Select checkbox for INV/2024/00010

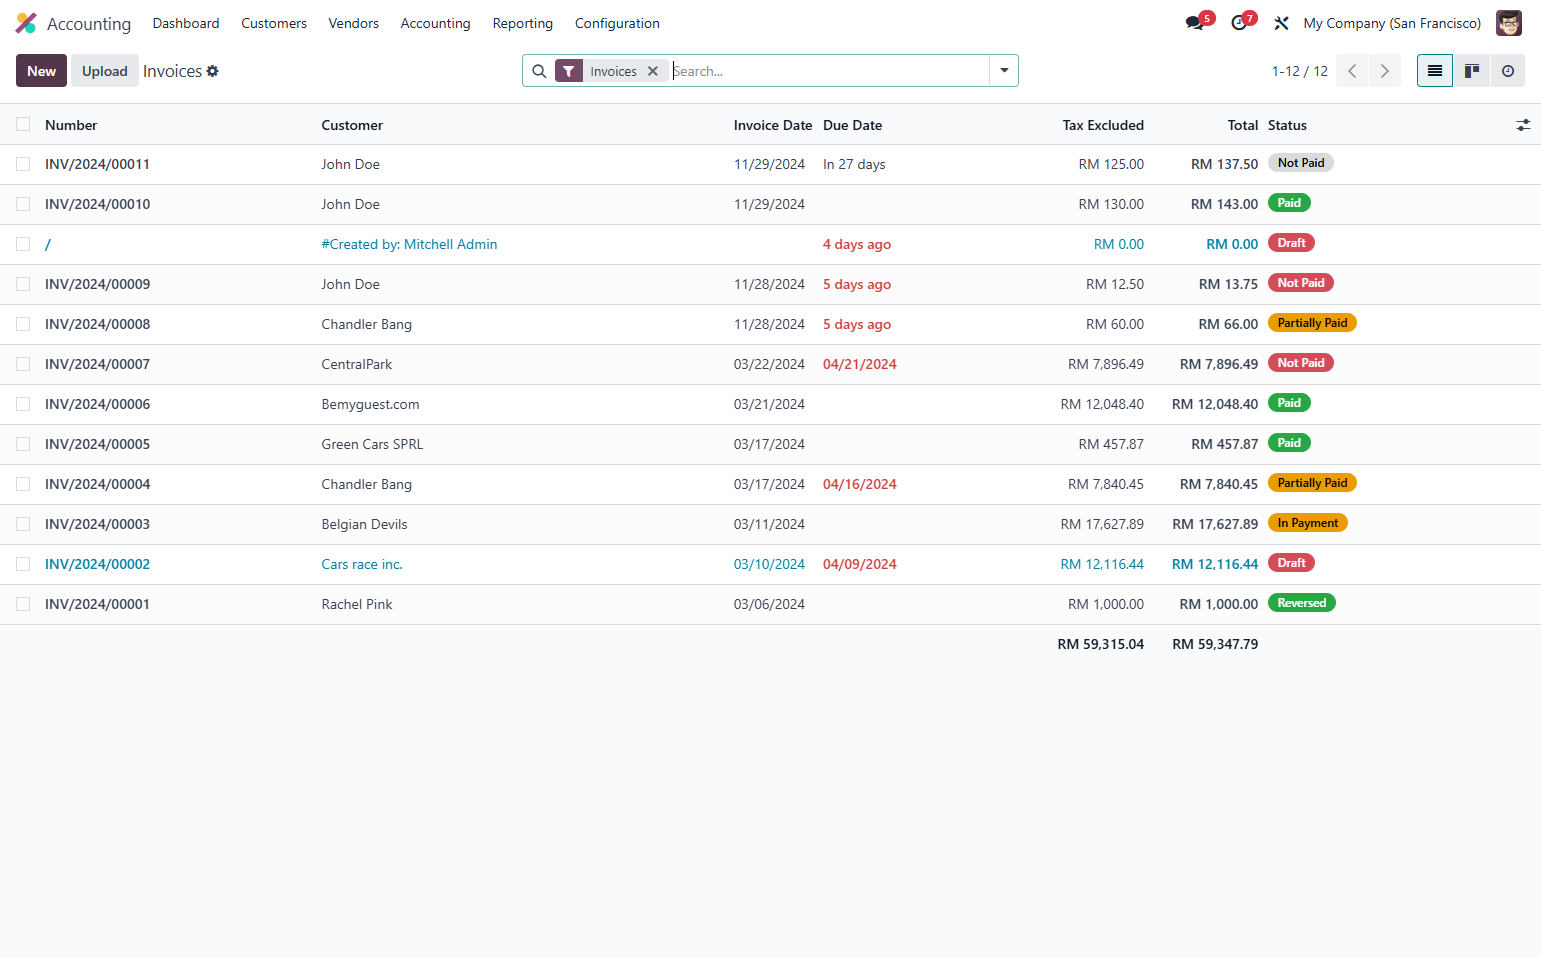pyautogui.click(x=23, y=204)
